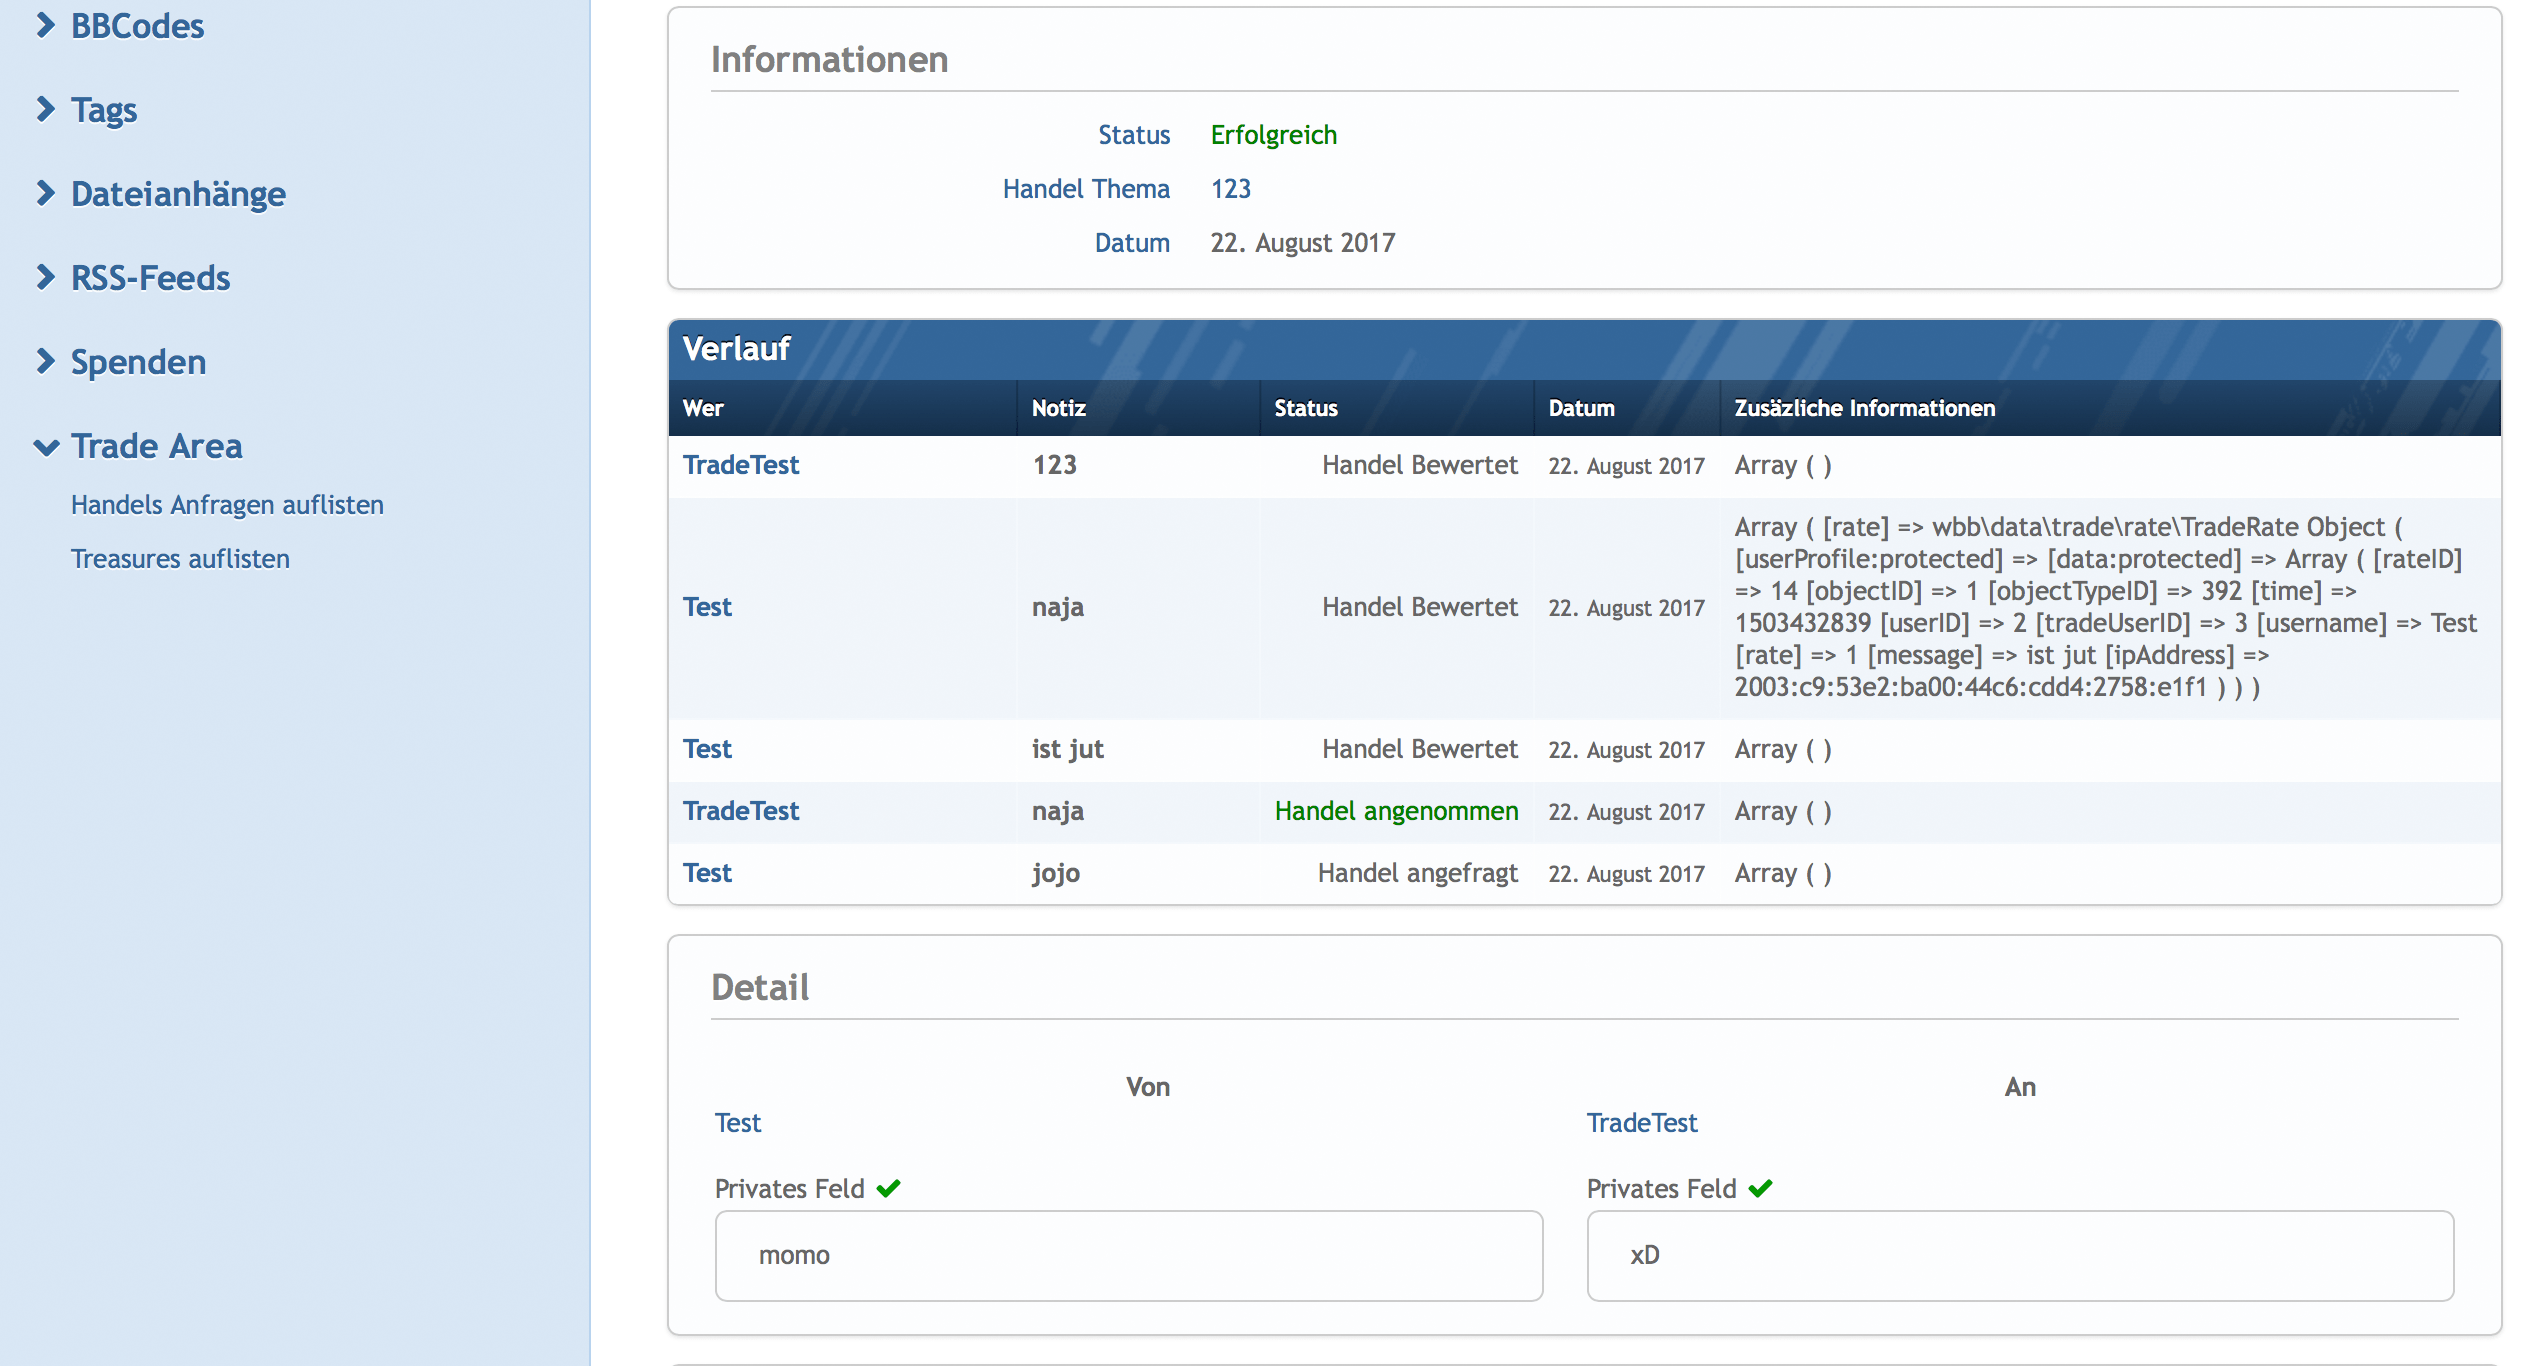The image size is (2543, 1366).
Task: Click the Verlauf table title
Action: point(737,349)
